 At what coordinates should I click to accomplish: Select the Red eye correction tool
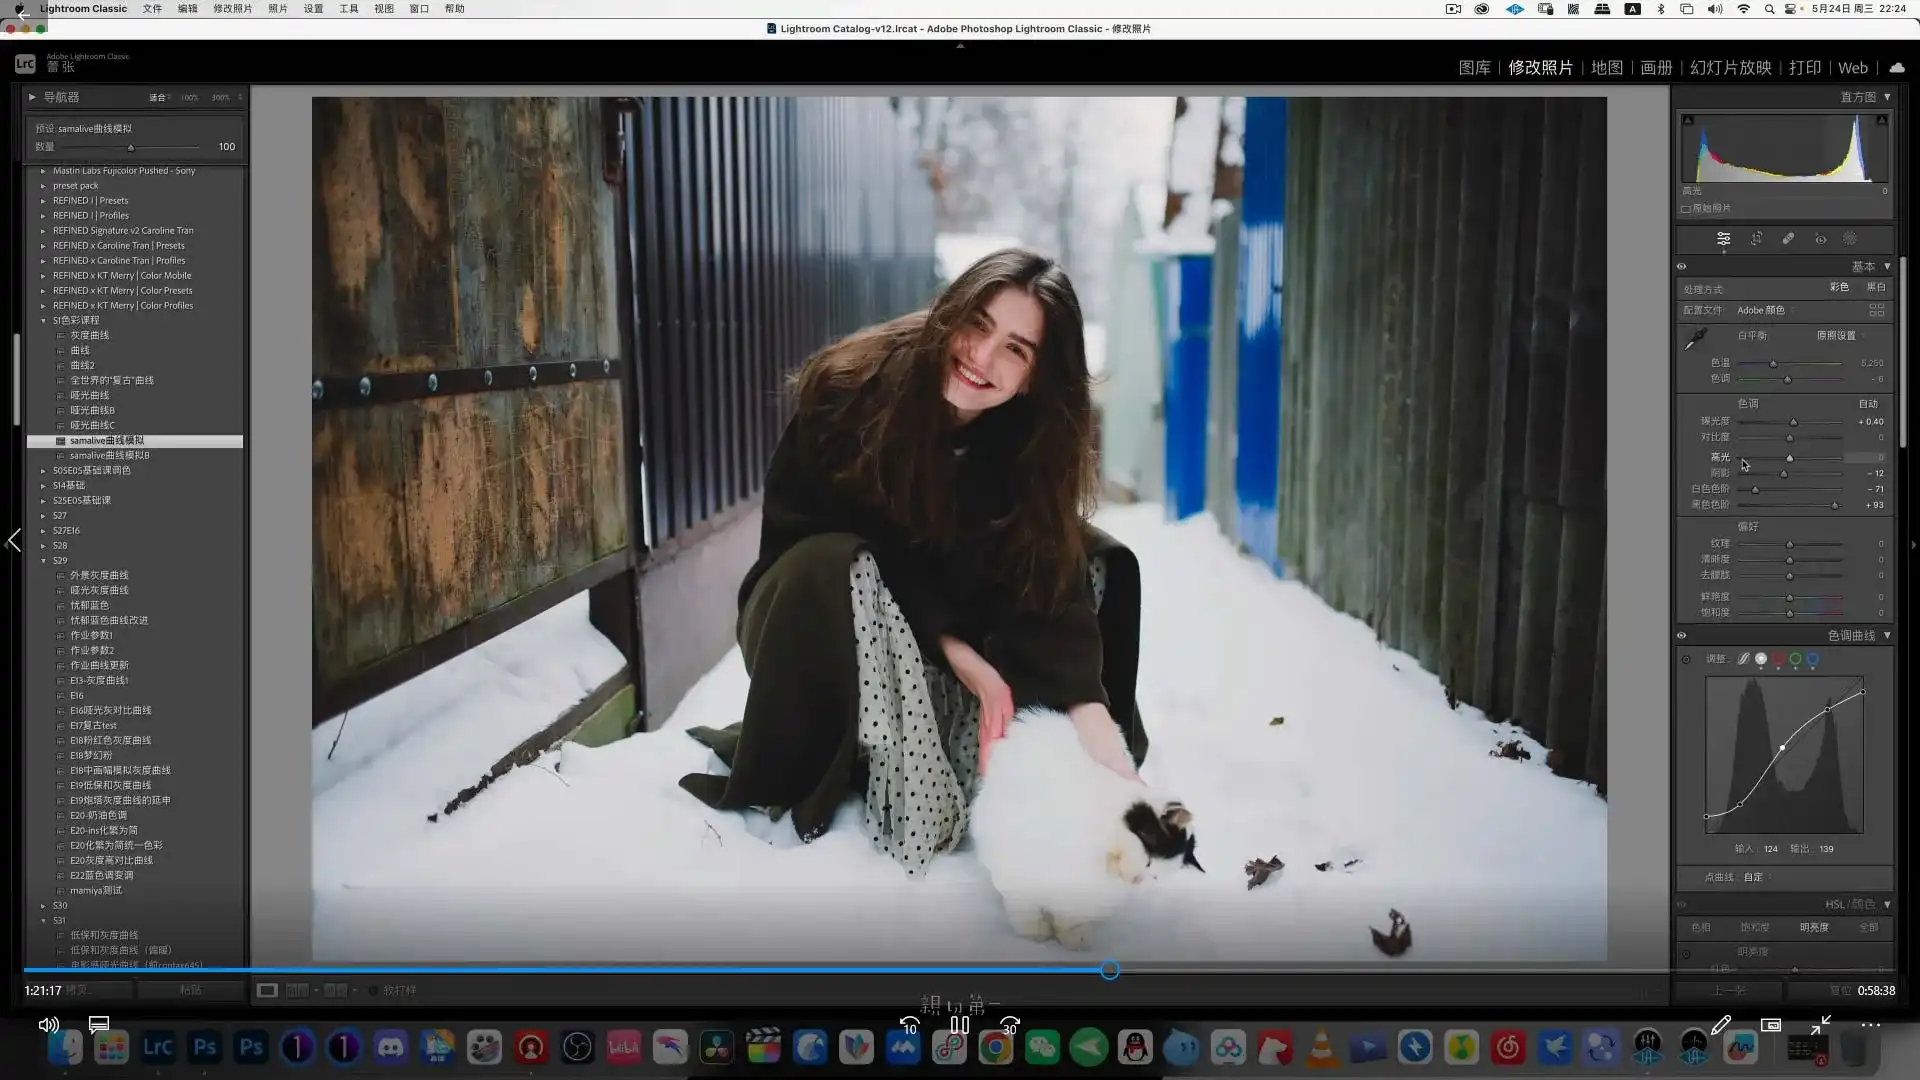[1820, 239]
